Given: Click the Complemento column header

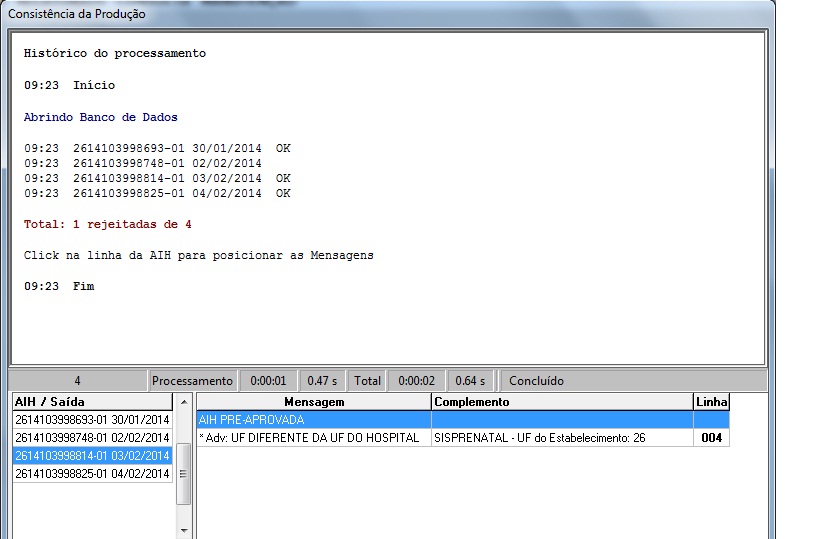Looking at the screenshot, I should click(561, 401).
